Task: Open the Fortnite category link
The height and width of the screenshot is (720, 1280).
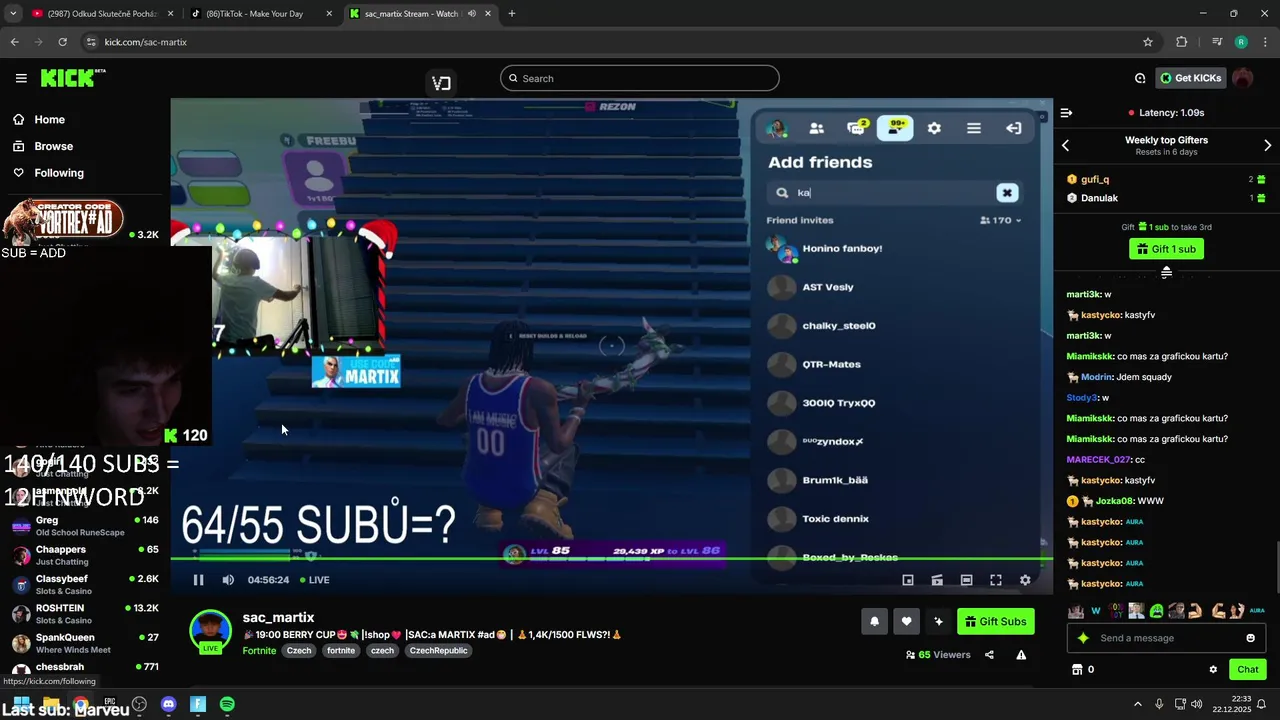Action: pos(259,650)
